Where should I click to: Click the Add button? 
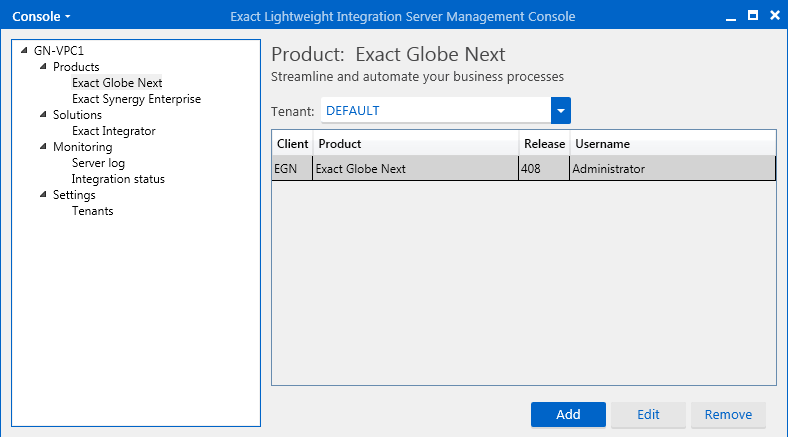[x=568, y=414]
